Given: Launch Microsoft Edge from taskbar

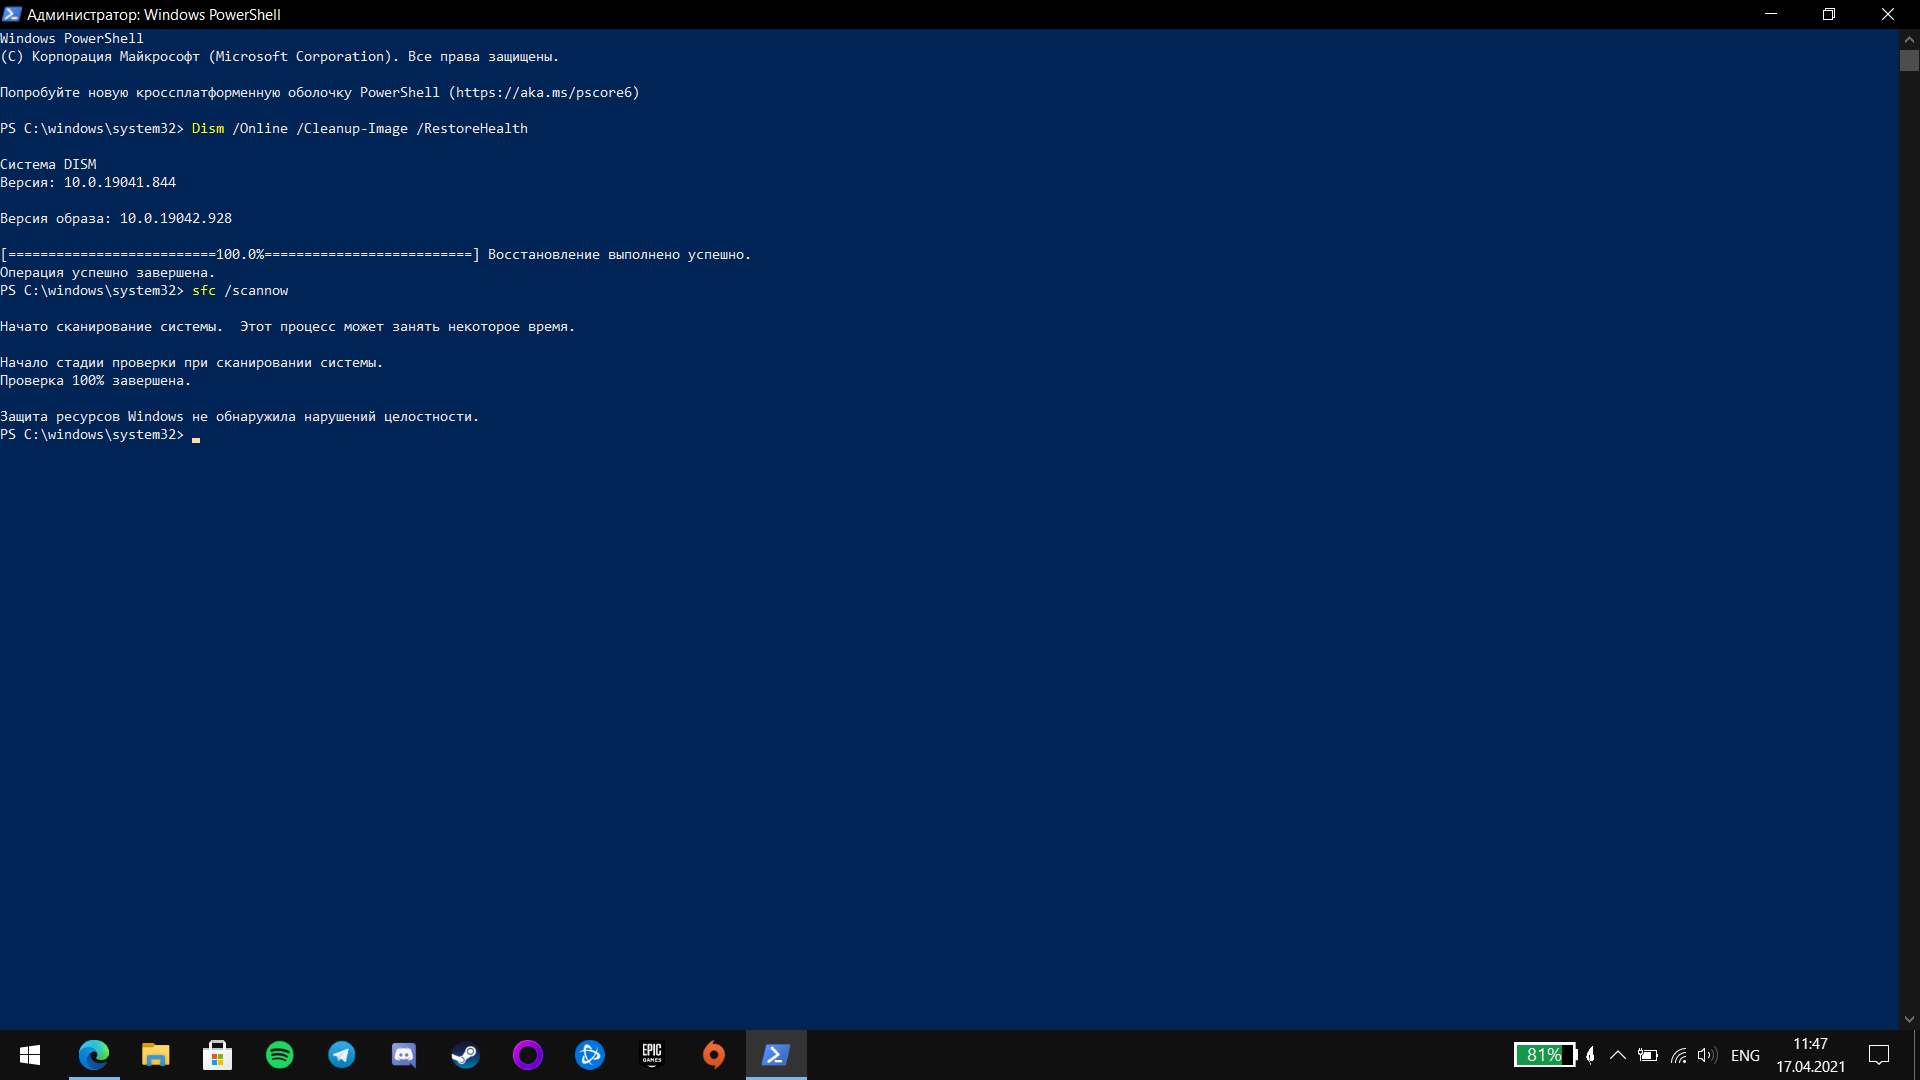Looking at the screenshot, I should [x=94, y=1055].
